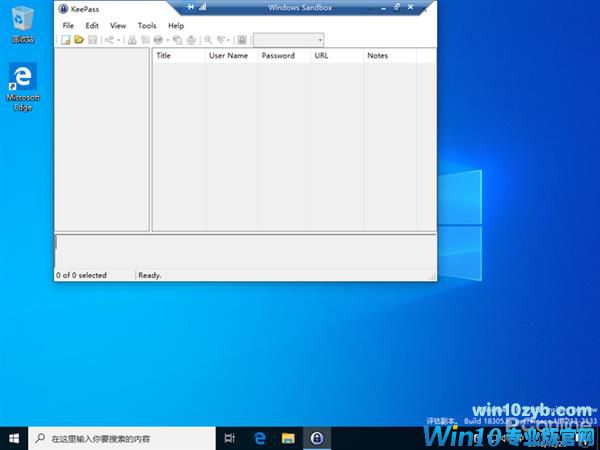This screenshot has height=450, width=600.
Task: Click the Find magnifier toolbar icon
Action: click(208, 40)
